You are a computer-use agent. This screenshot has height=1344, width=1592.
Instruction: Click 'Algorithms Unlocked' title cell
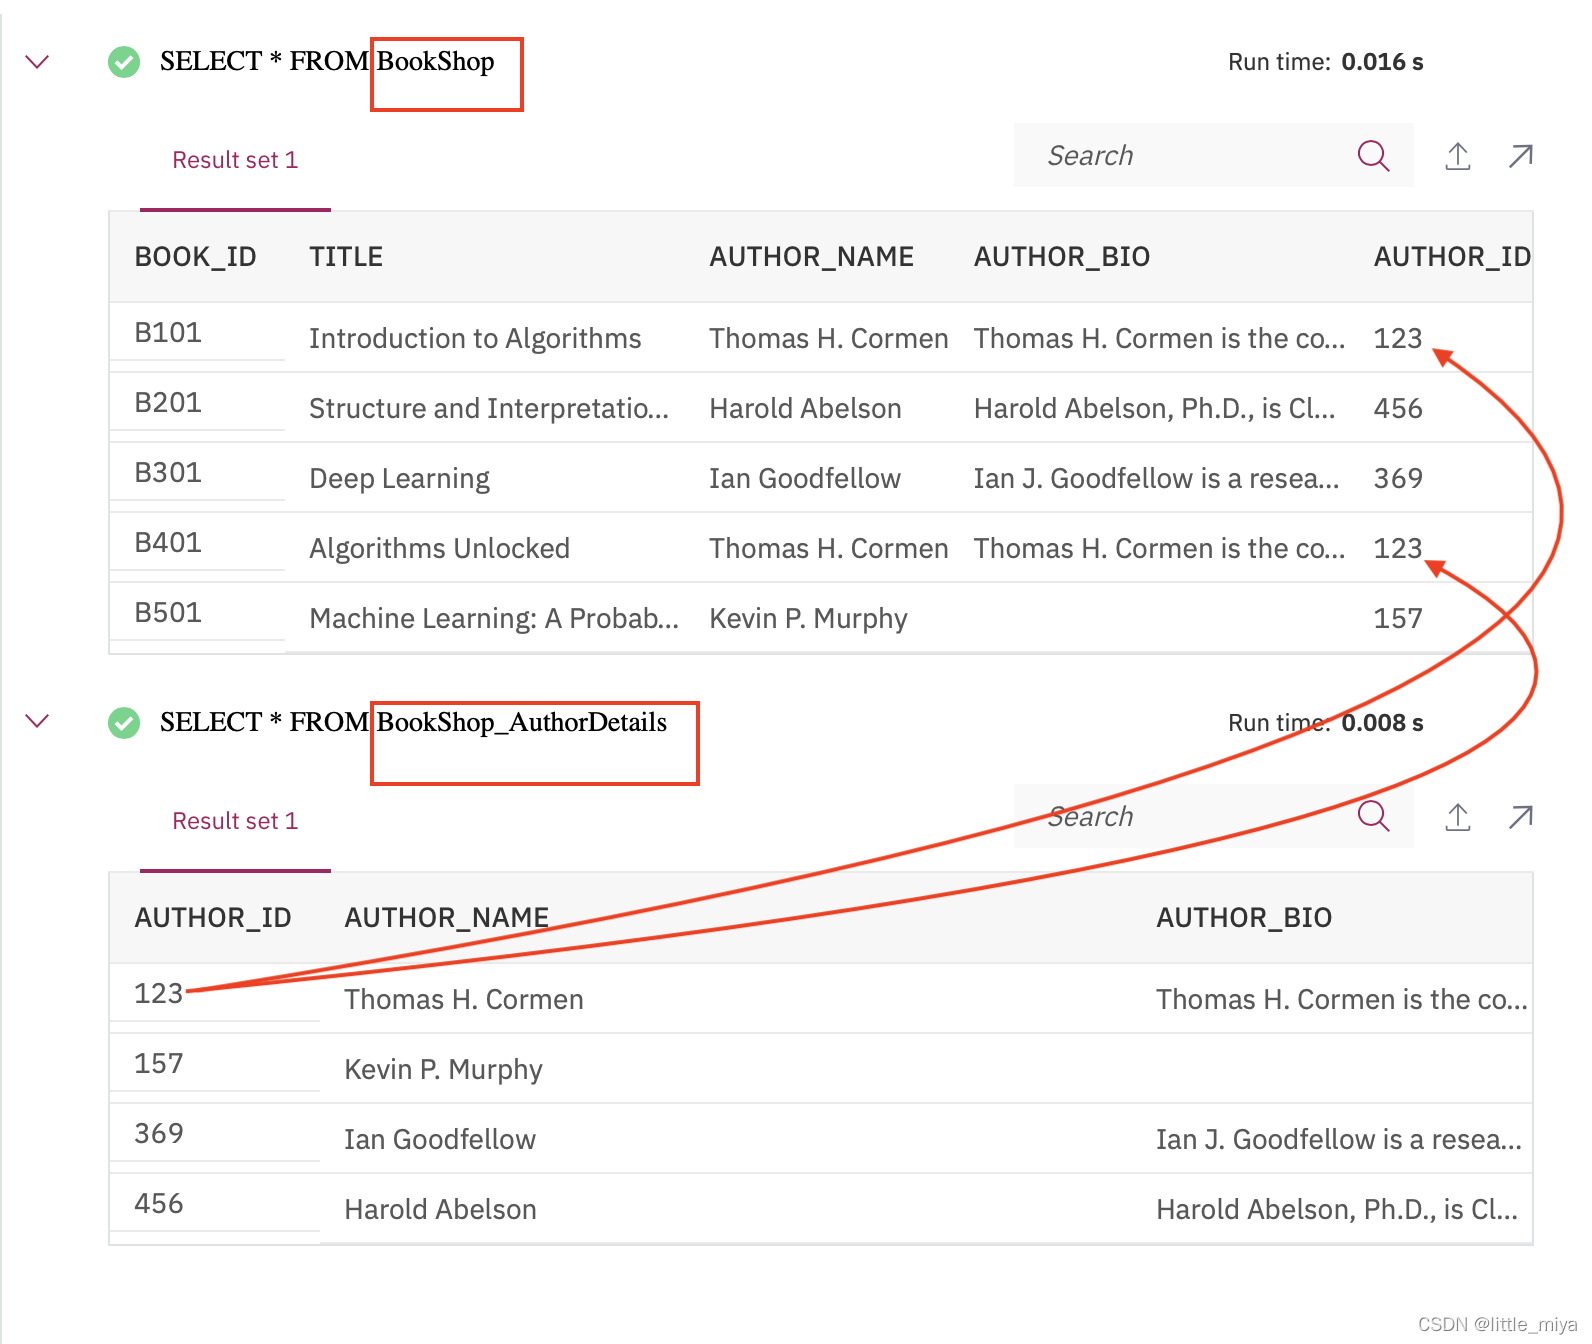click(x=439, y=549)
